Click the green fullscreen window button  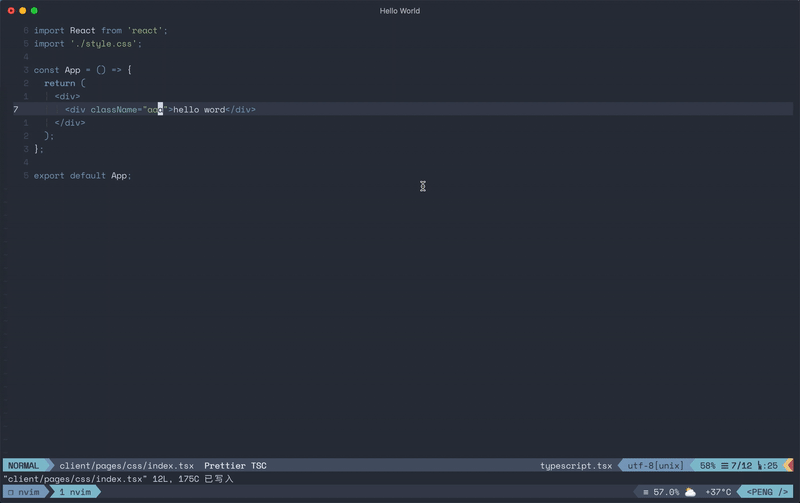click(34, 11)
